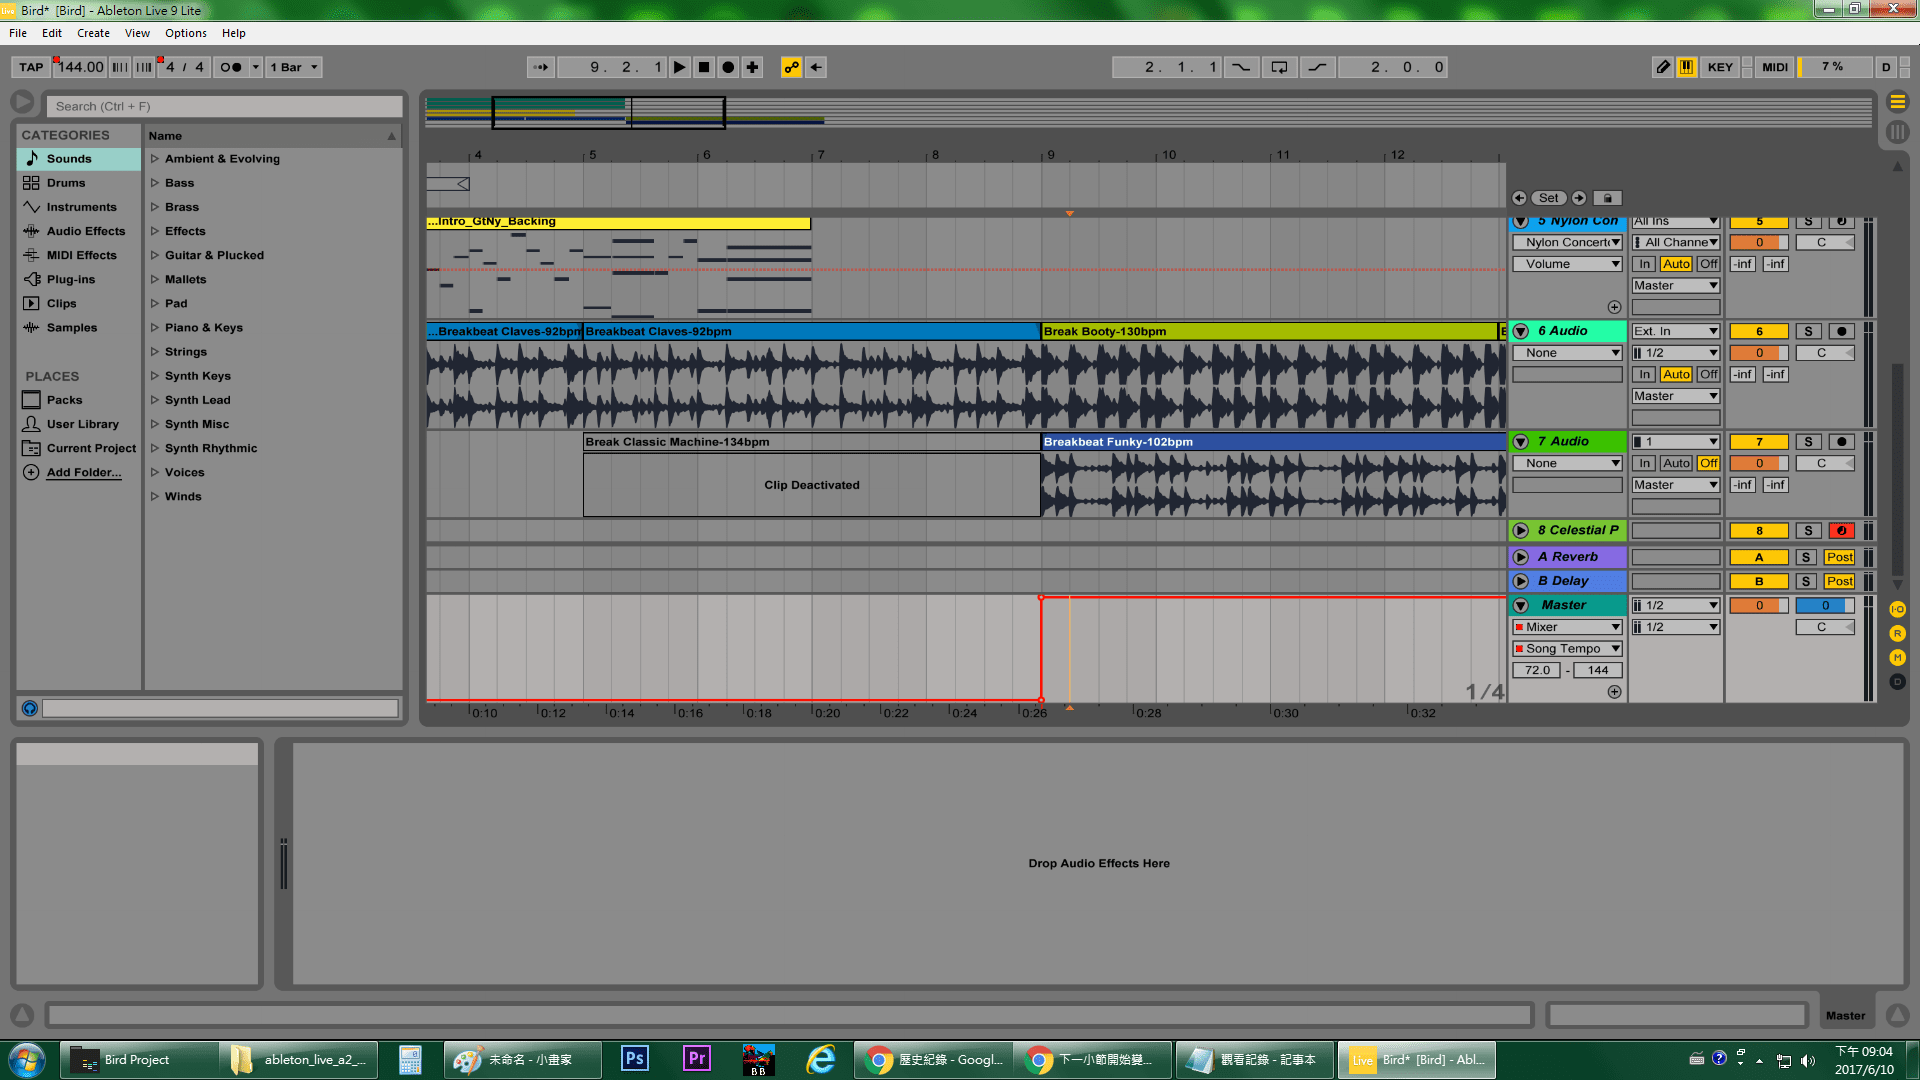Viewport: 1920px width, 1080px height.
Task: Click the Next Locator arrow button
Action: 1579,198
